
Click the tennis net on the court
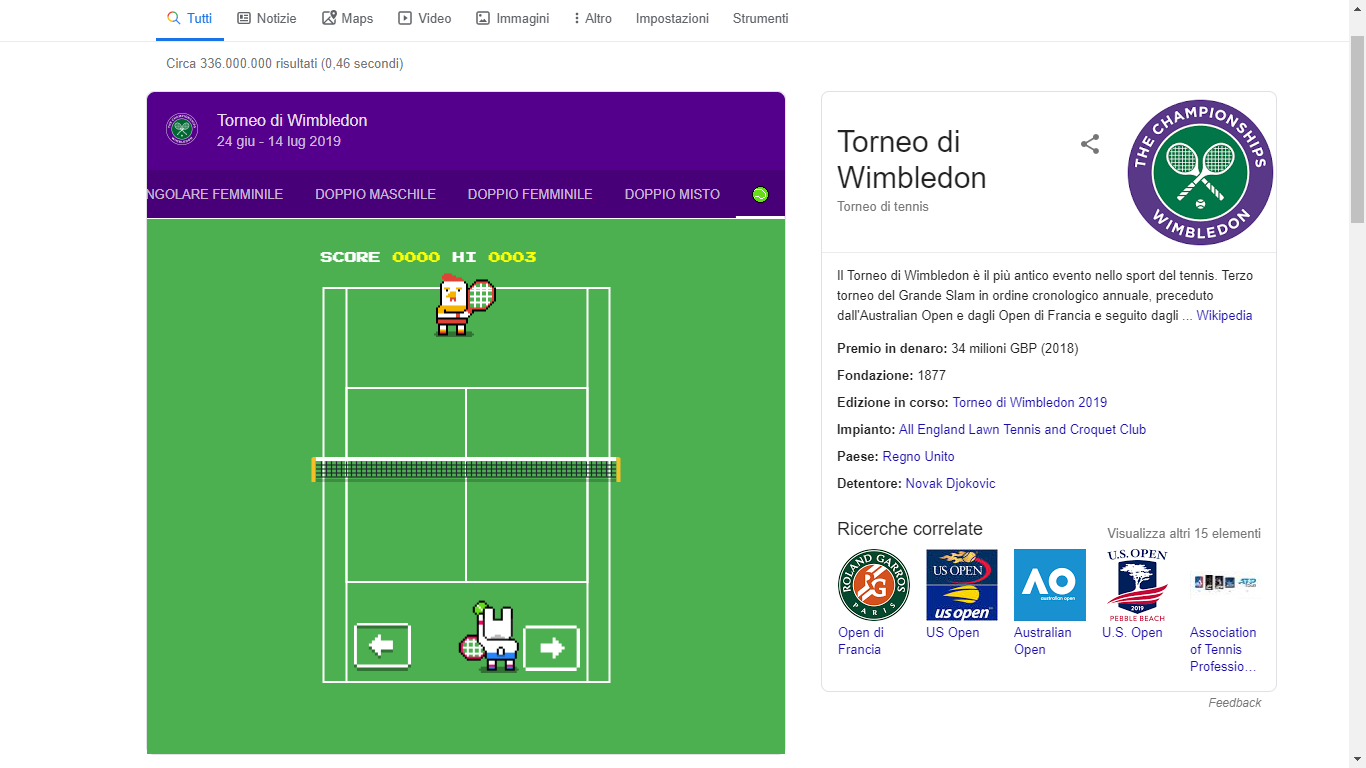(x=466, y=469)
